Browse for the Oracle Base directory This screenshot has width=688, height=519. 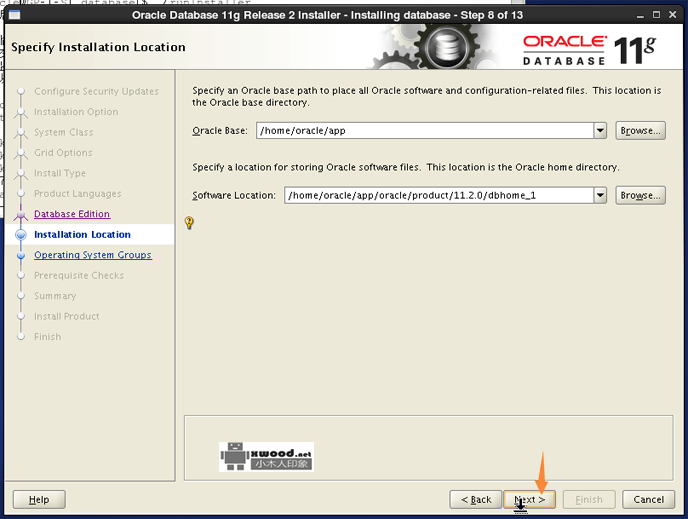tap(640, 131)
